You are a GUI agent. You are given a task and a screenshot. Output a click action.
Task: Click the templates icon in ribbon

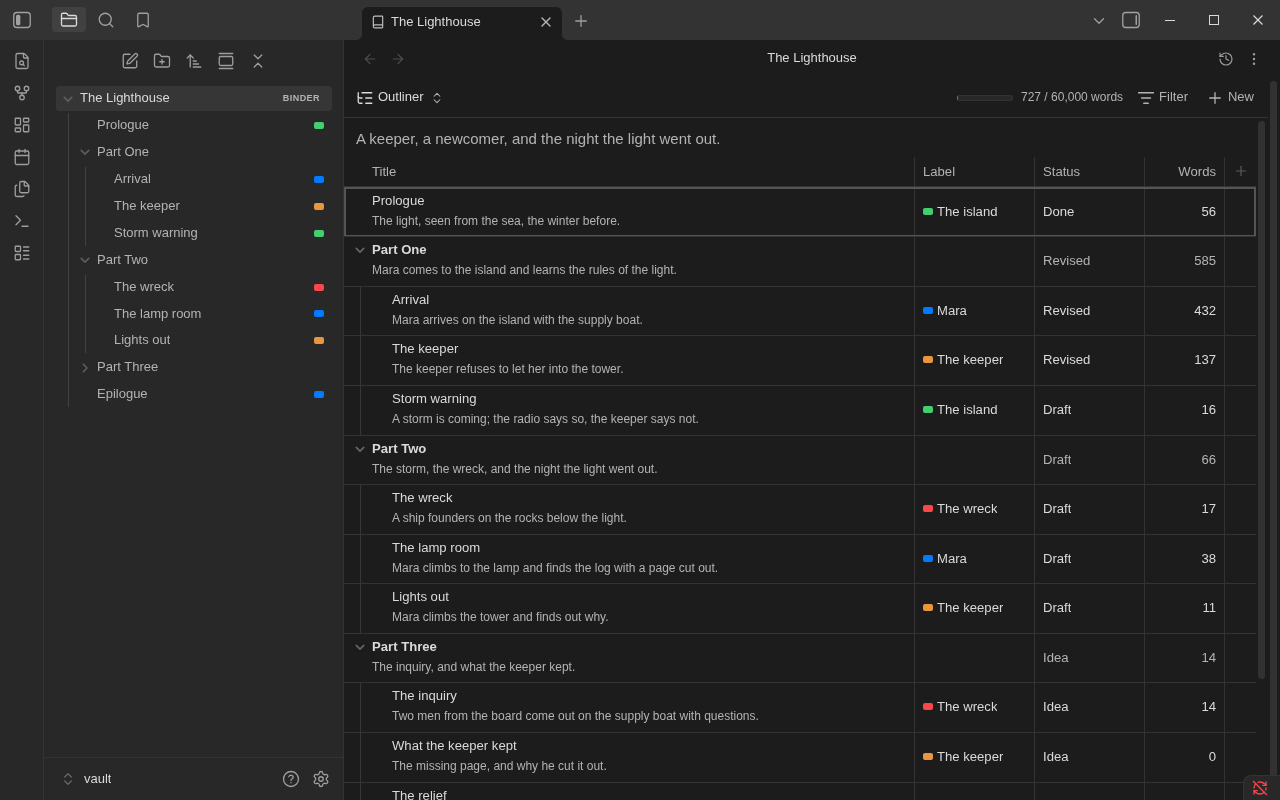pos(22,189)
